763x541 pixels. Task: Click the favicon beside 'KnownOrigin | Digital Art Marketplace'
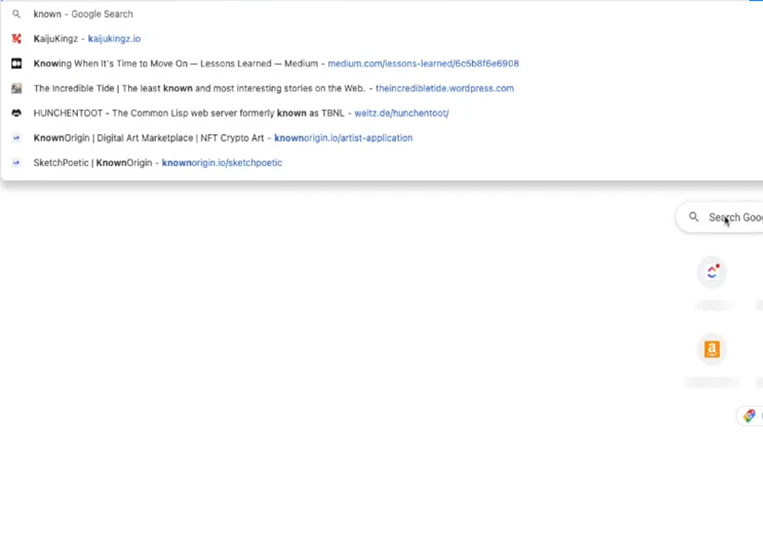point(17,138)
